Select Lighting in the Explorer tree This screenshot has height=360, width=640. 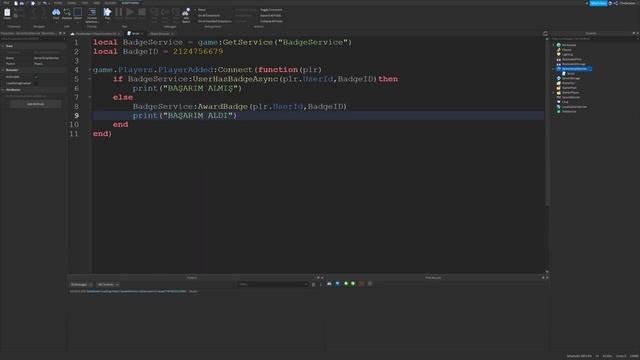coord(567,54)
